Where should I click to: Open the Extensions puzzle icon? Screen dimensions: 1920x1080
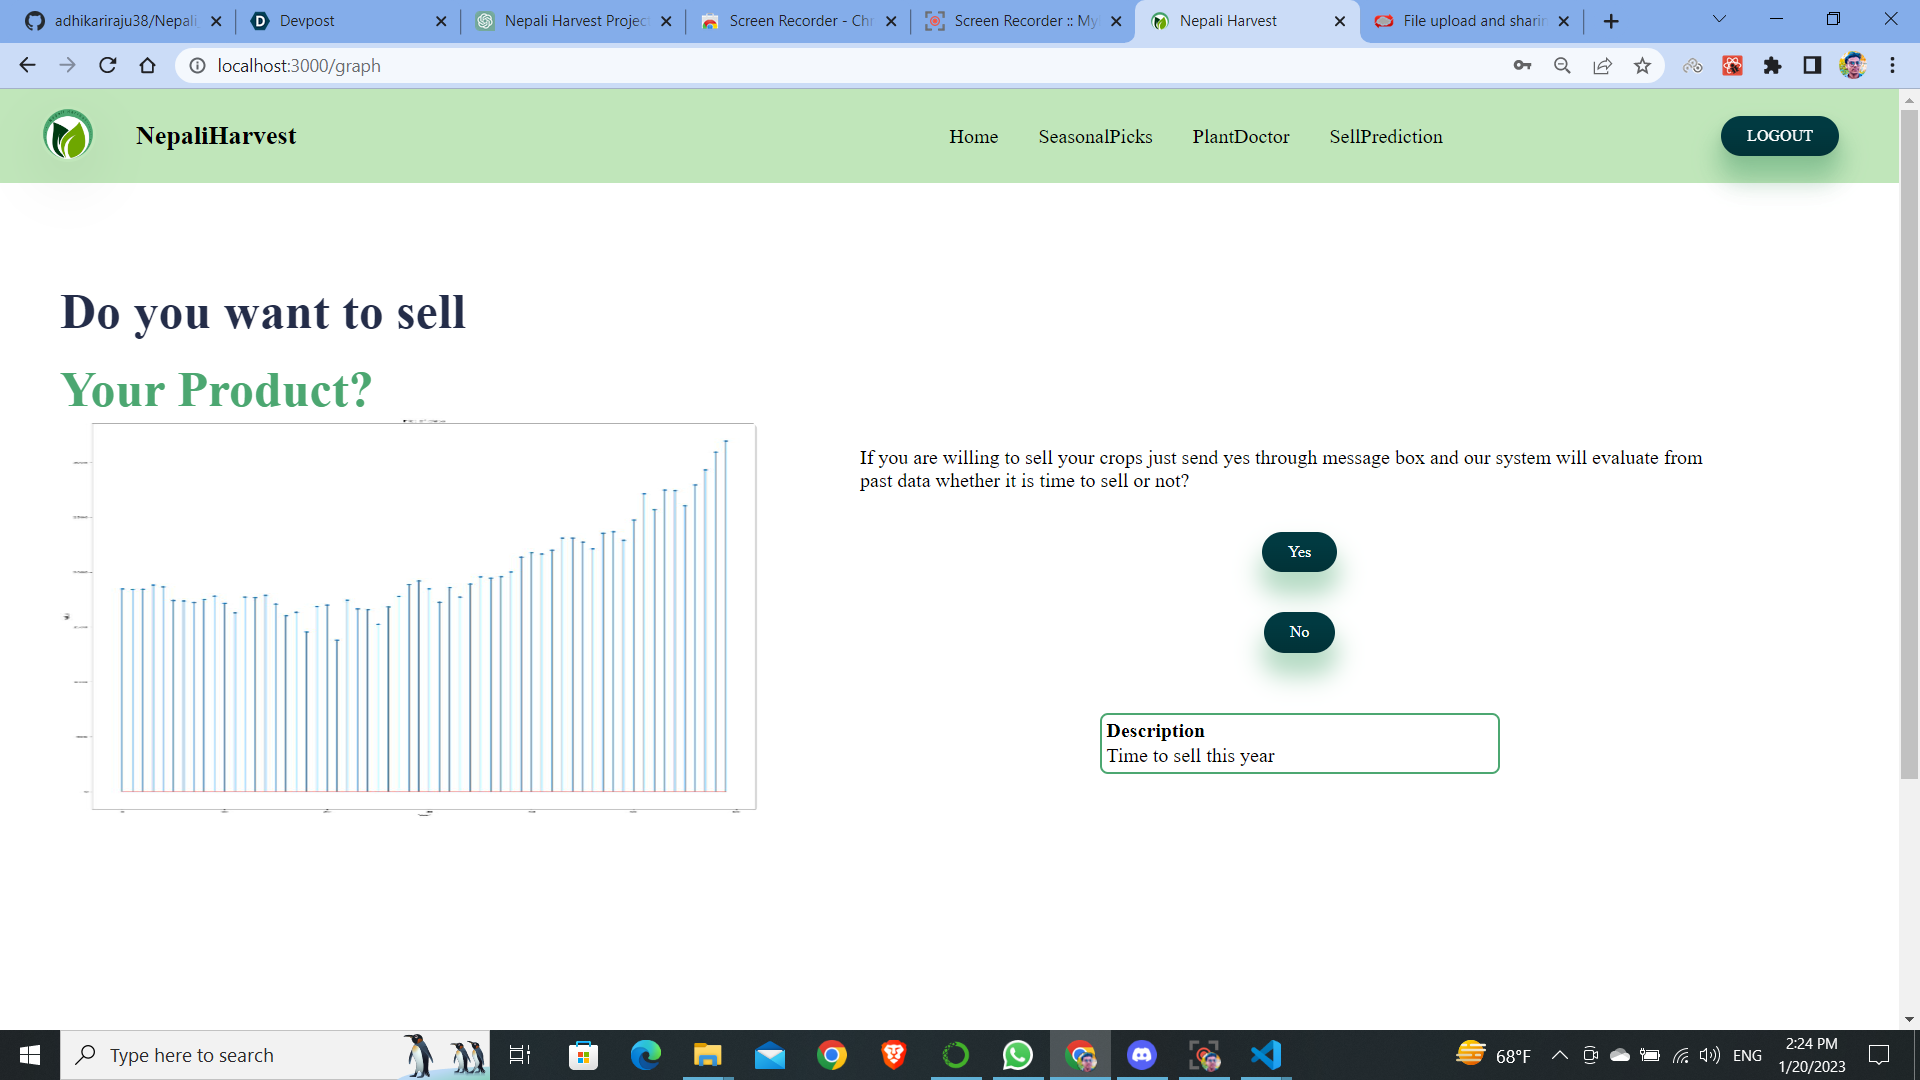(x=1772, y=66)
